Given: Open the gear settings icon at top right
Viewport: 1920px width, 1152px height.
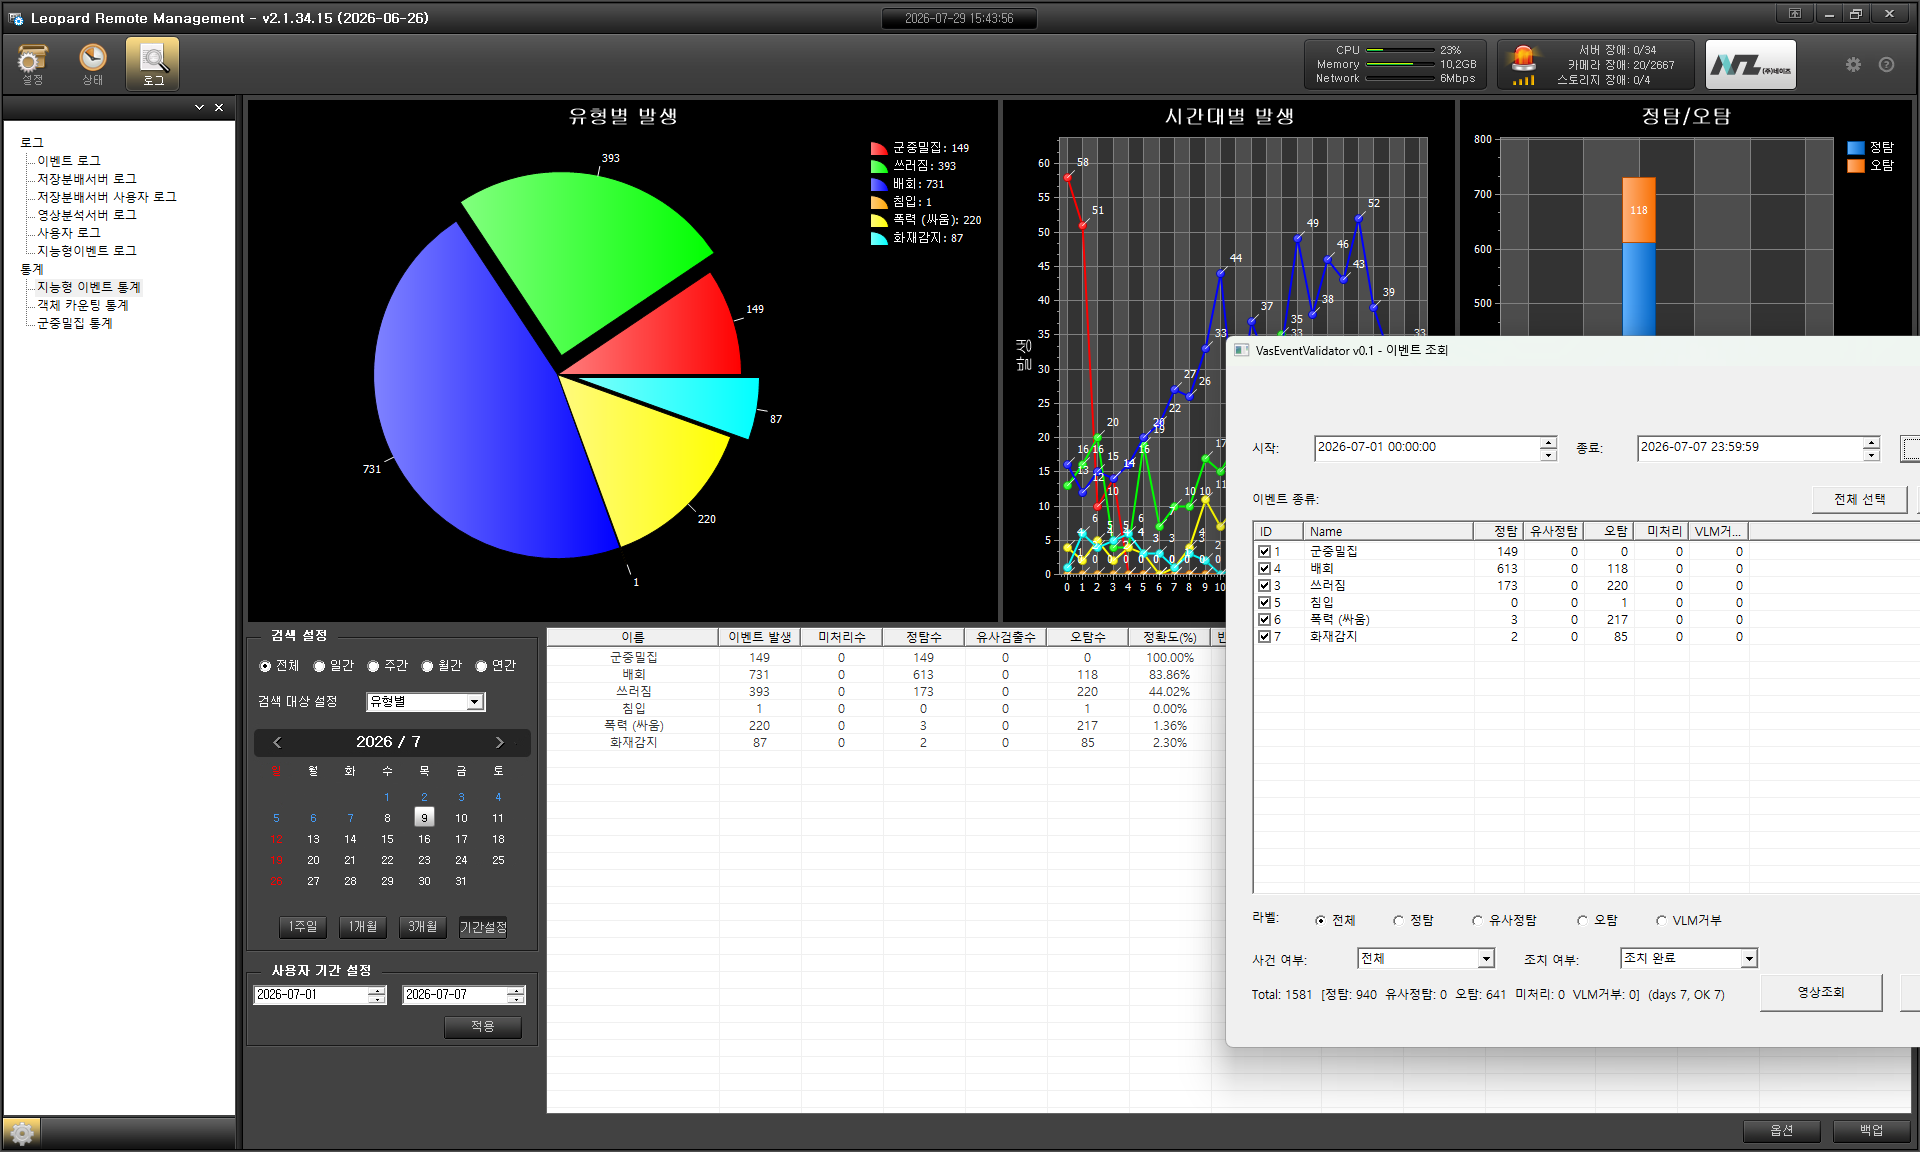Looking at the screenshot, I should [x=1853, y=64].
